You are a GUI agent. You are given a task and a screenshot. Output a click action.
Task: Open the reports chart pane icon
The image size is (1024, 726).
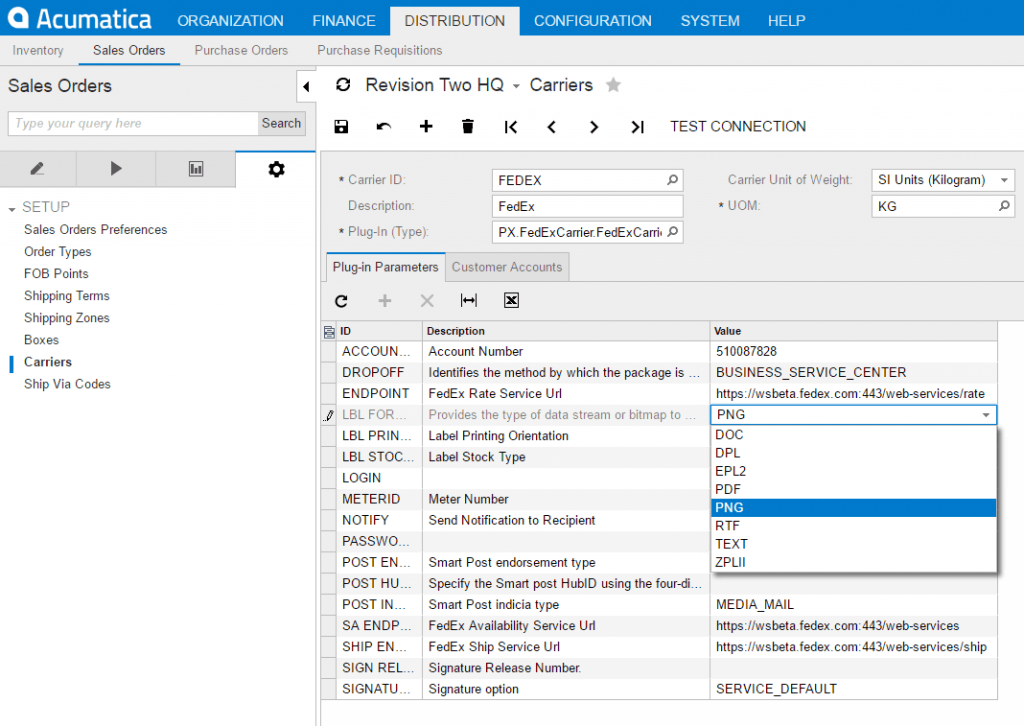point(195,169)
